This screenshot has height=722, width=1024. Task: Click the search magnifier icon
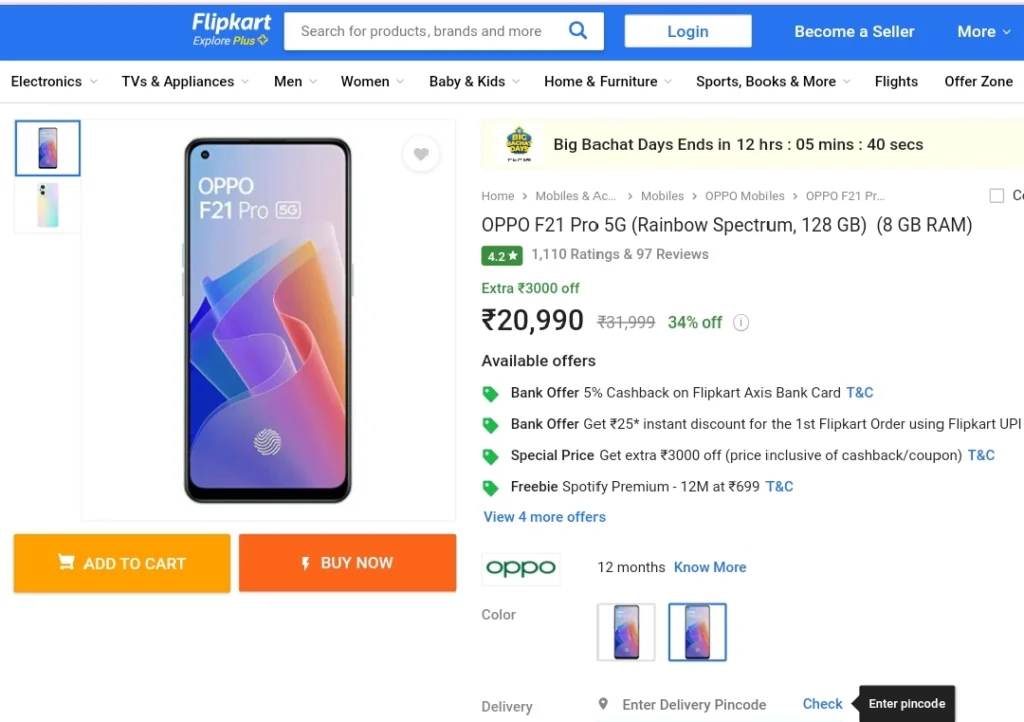point(578,31)
